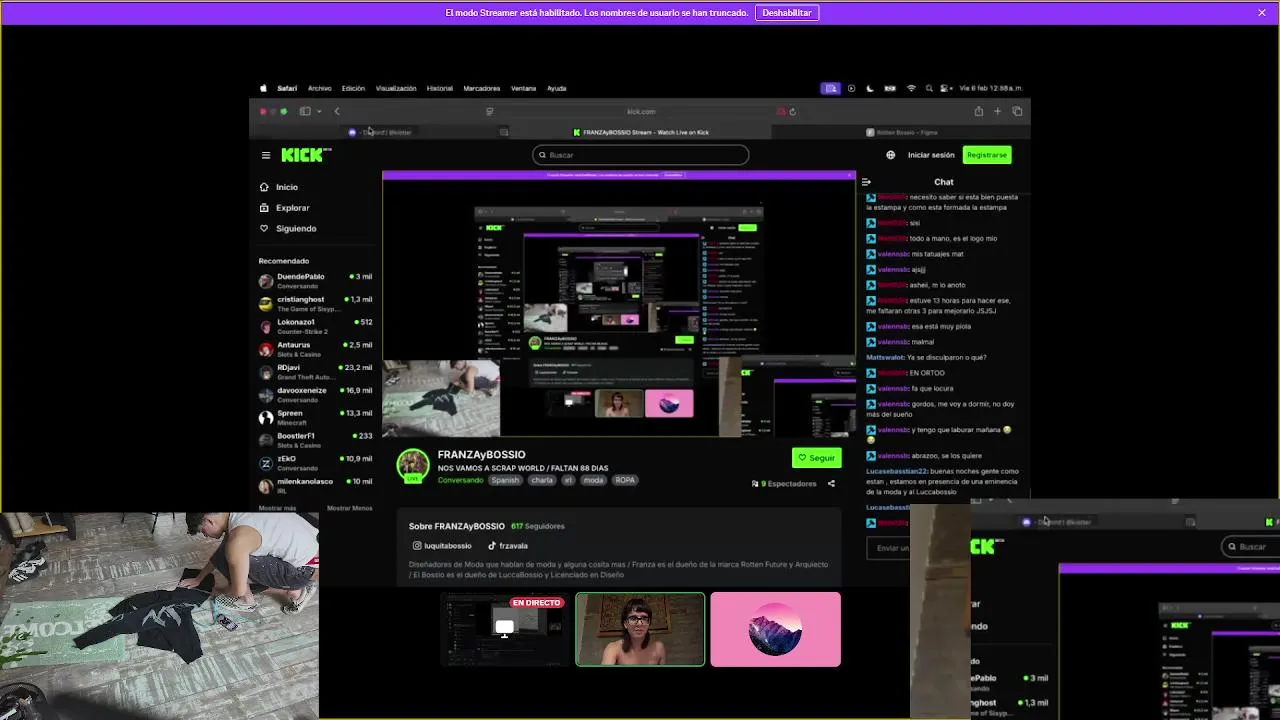1280x720 pixels.
Task: Open a new tab with the plus icon
Action: 997,111
